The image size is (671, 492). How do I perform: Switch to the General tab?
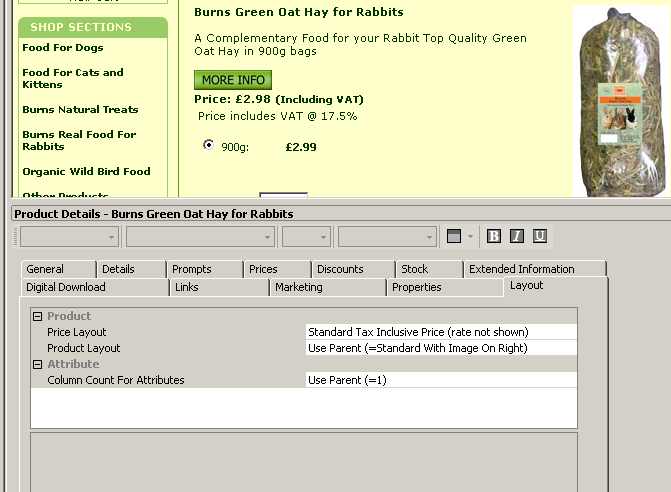(45, 269)
